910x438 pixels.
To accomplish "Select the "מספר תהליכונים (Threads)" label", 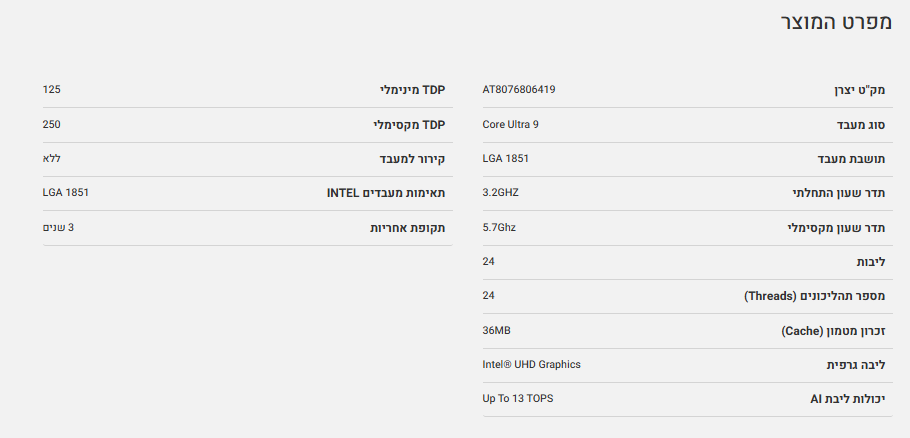I will [814, 296].
